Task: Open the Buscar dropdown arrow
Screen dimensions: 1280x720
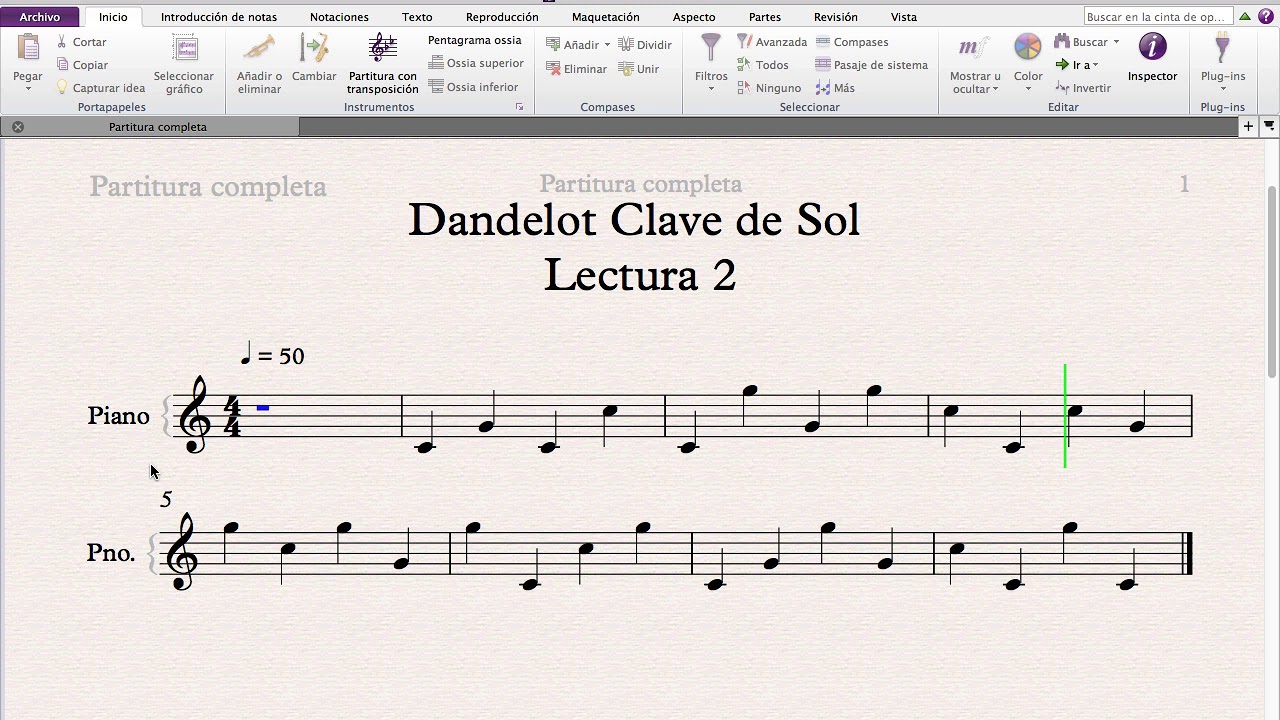Action: coord(1116,42)
